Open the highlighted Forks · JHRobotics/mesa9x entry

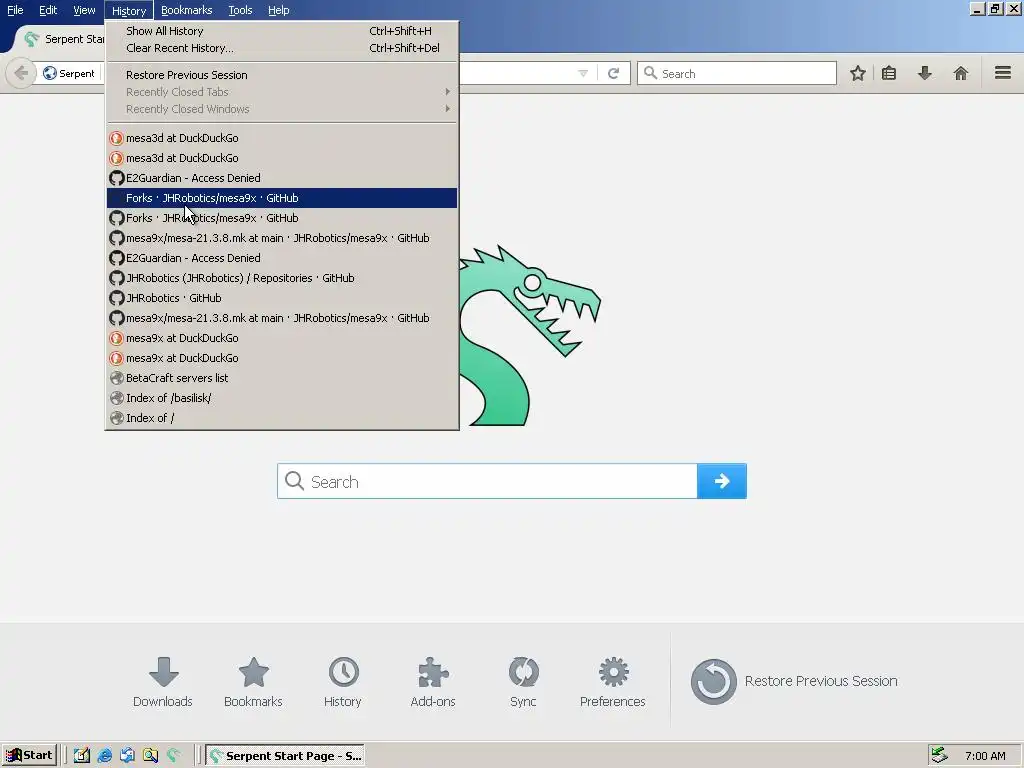click(x=281, y=198)
